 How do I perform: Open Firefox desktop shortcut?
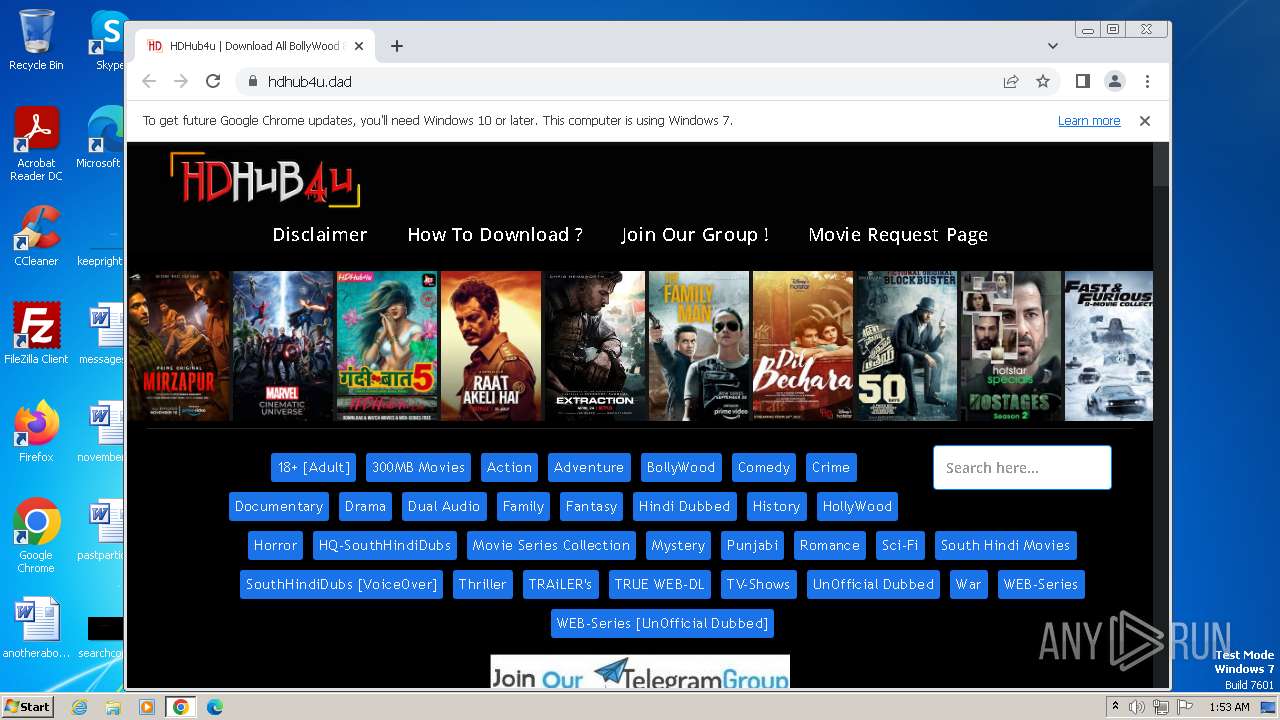[36, 432]
